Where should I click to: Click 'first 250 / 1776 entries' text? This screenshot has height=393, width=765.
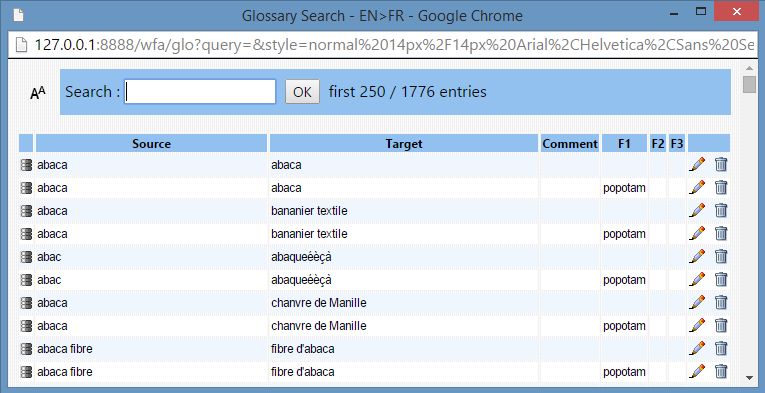pos(407,92)
